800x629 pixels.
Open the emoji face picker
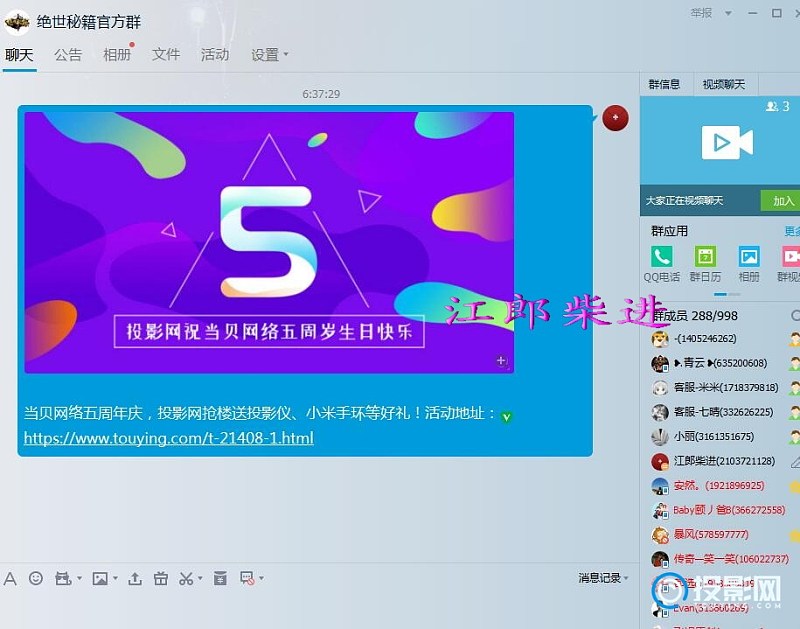click(x=36, y=578)
